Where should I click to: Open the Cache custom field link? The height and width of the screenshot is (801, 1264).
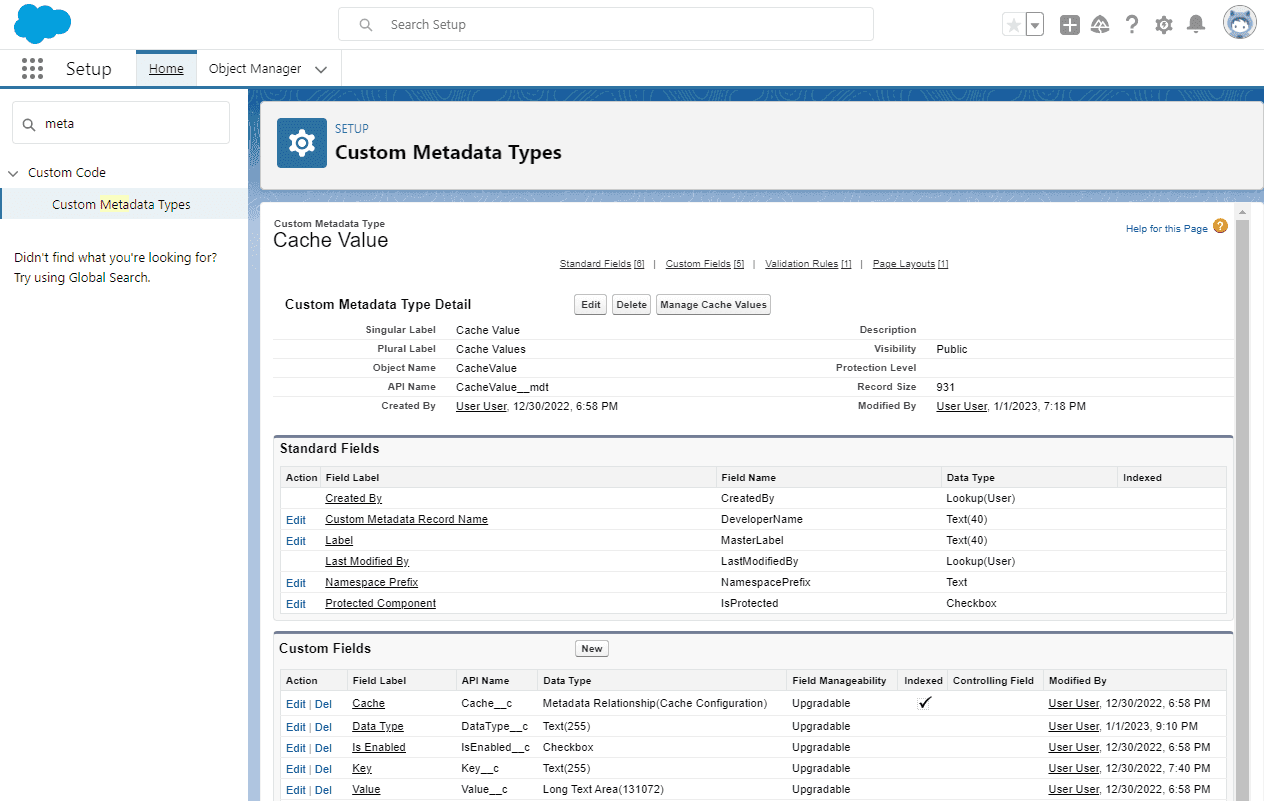pyautogui.click(x=368, y=704)
